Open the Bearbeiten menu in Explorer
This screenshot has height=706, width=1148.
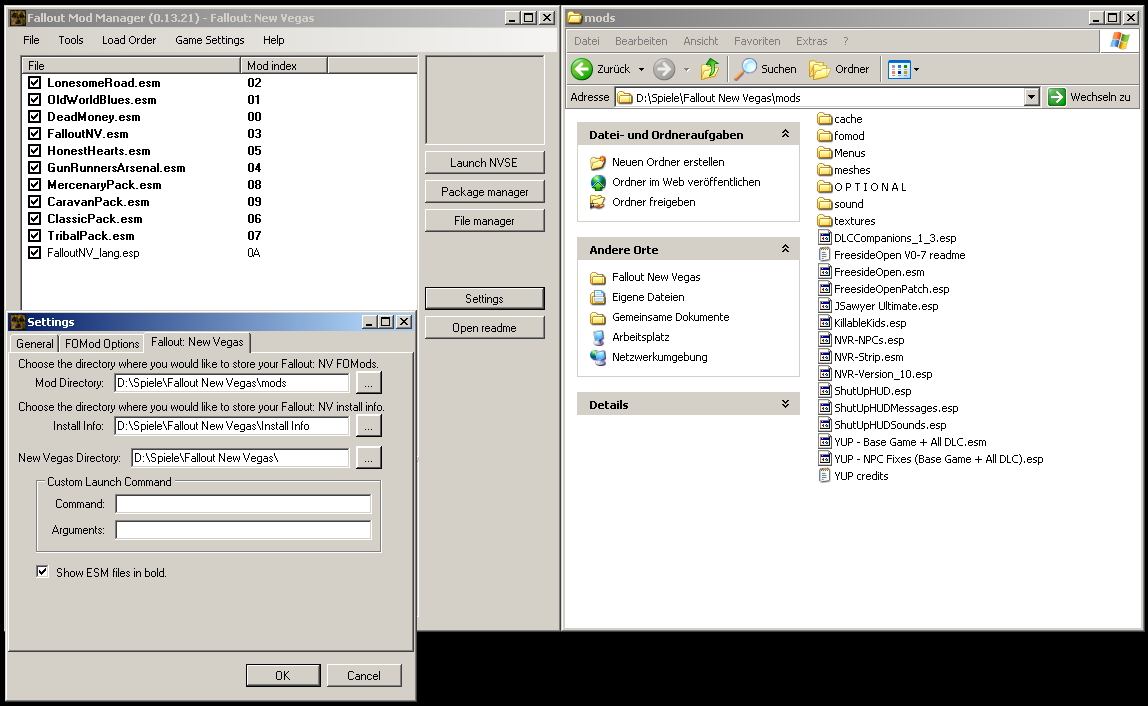[641, 41]
